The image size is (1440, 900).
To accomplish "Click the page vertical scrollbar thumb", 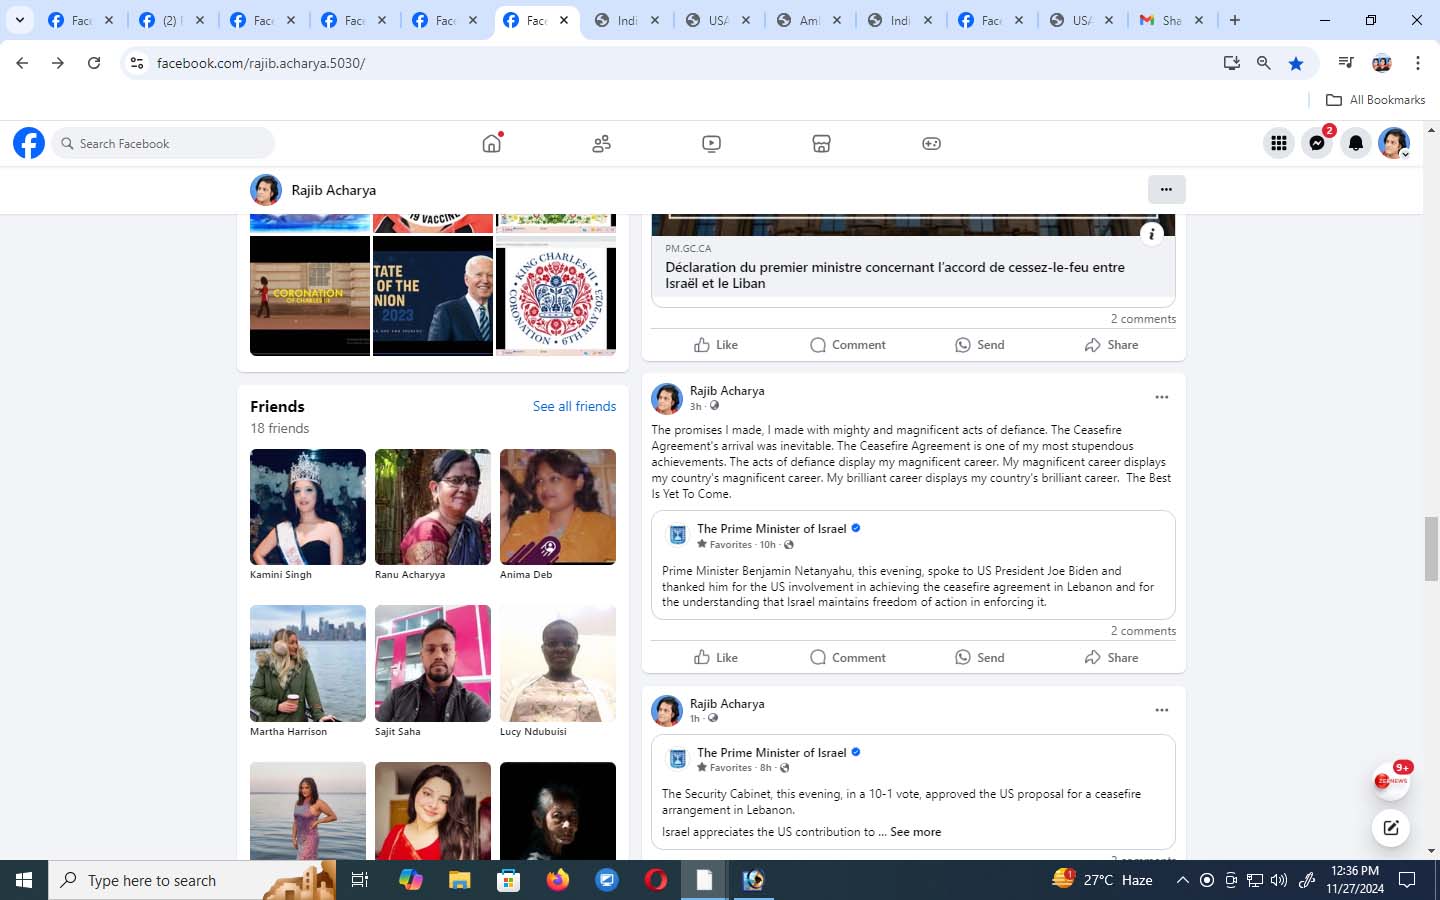I will pos(1432,548).
